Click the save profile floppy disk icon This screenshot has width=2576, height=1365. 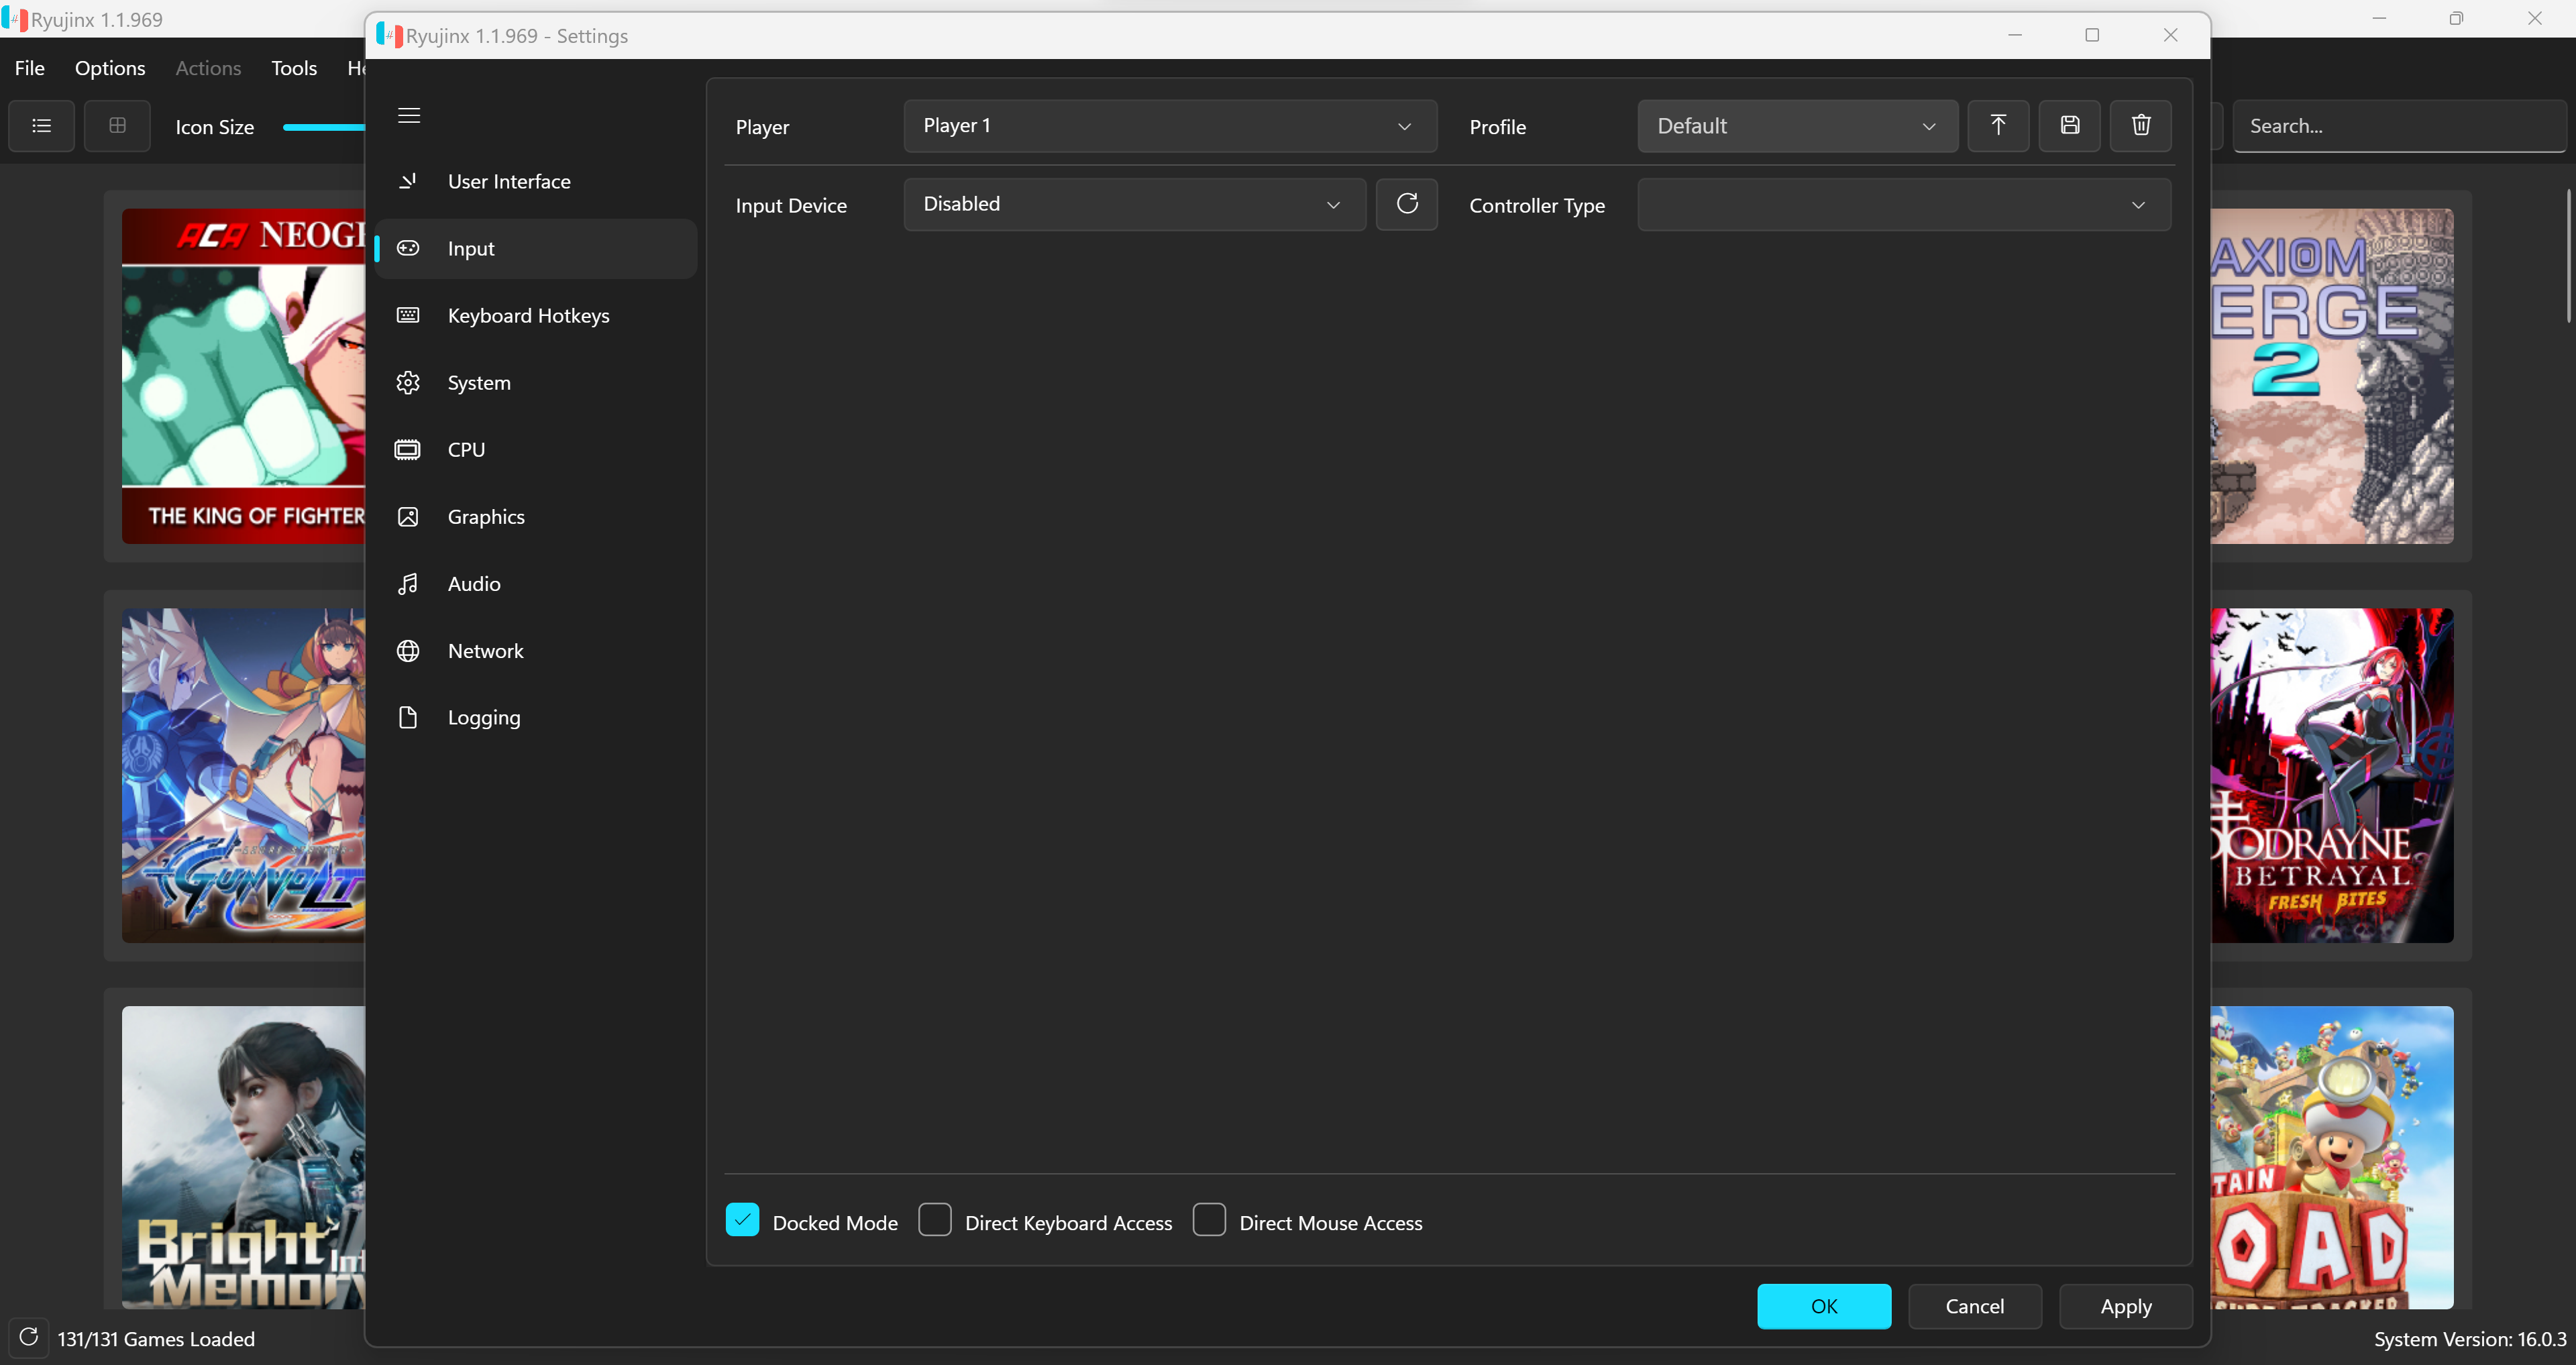point(2069,125)
